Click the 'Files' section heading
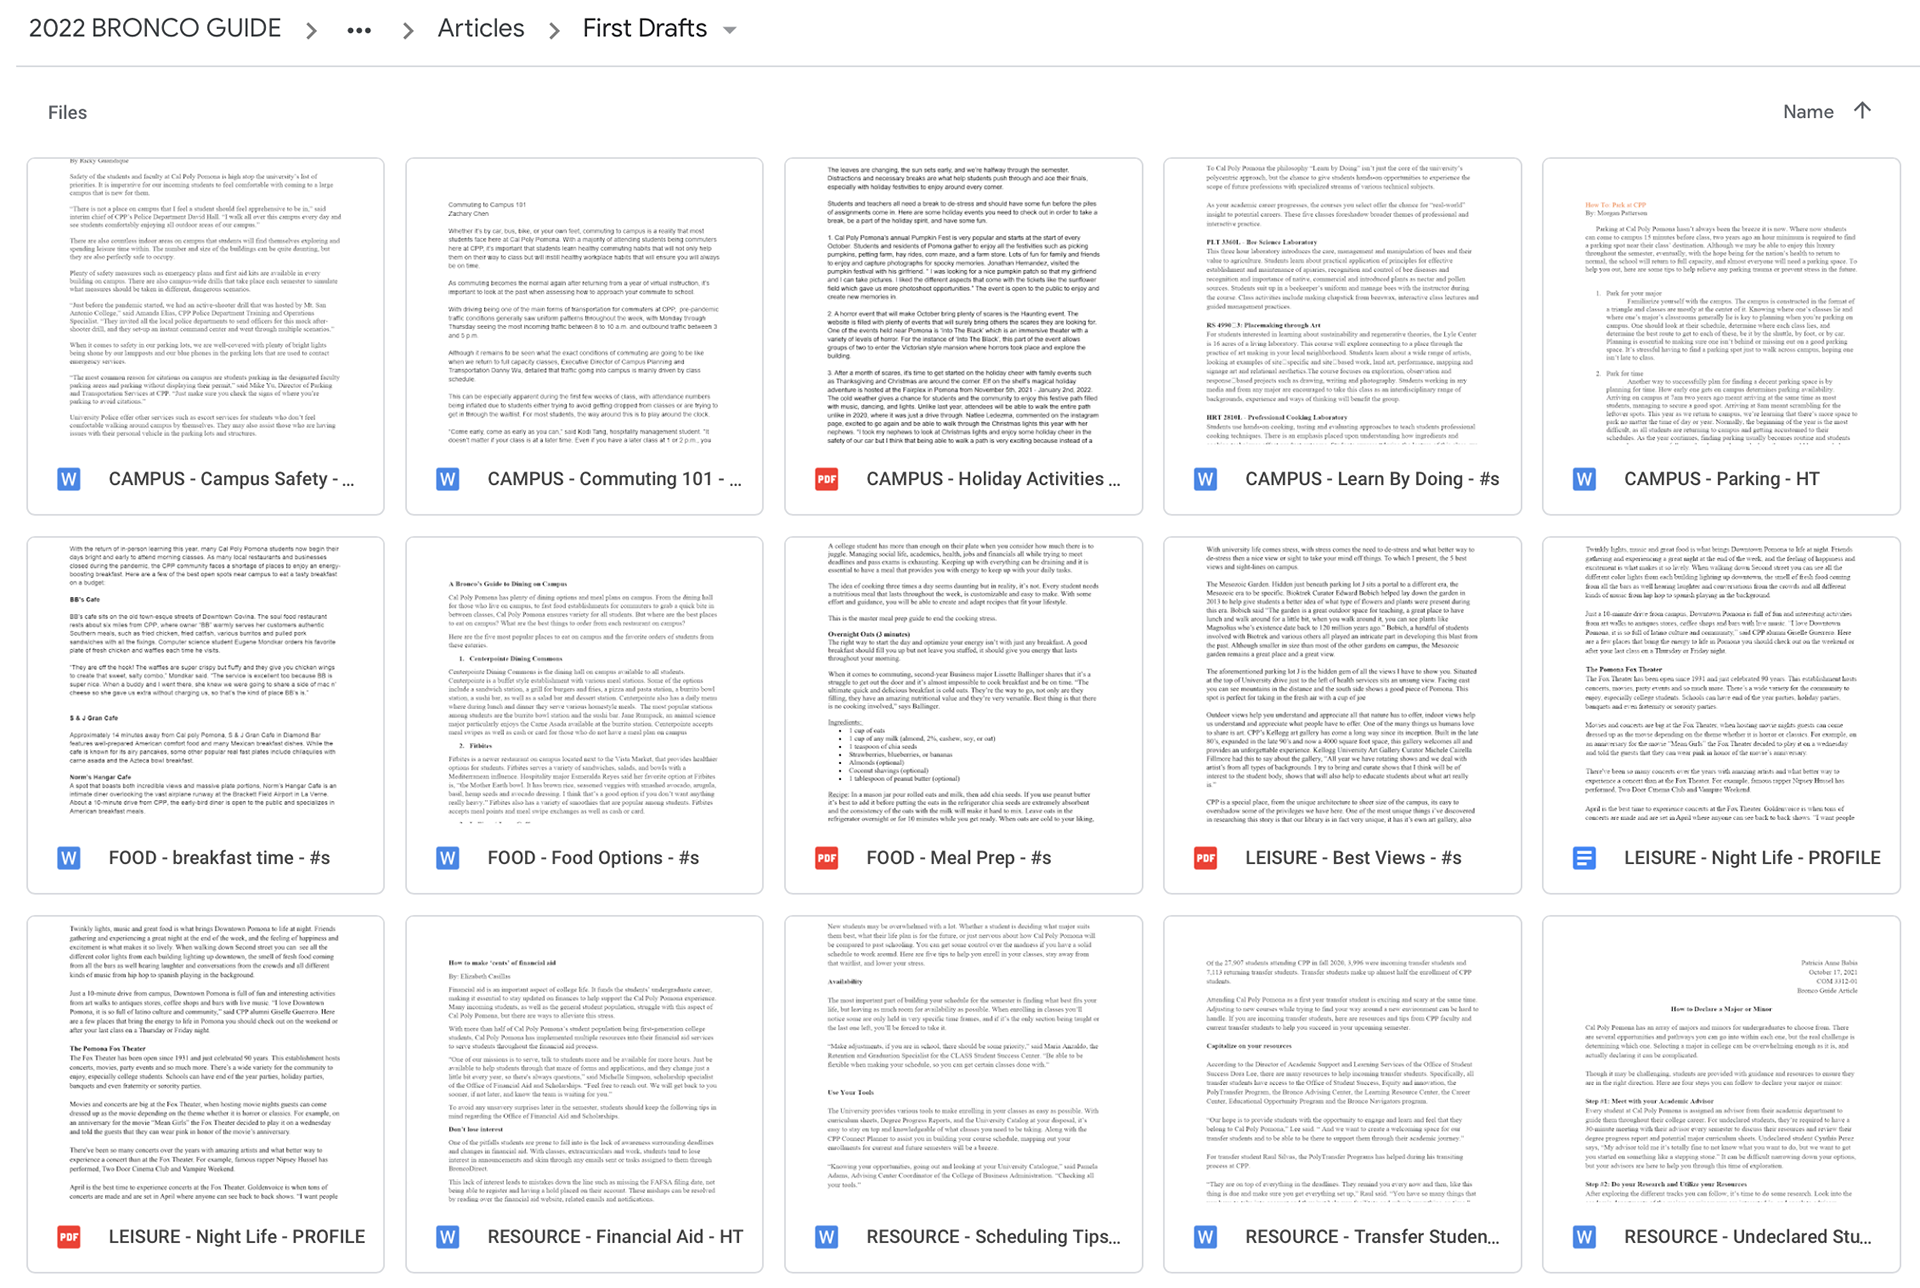1920x1288 pixels. tap(67, 113)
